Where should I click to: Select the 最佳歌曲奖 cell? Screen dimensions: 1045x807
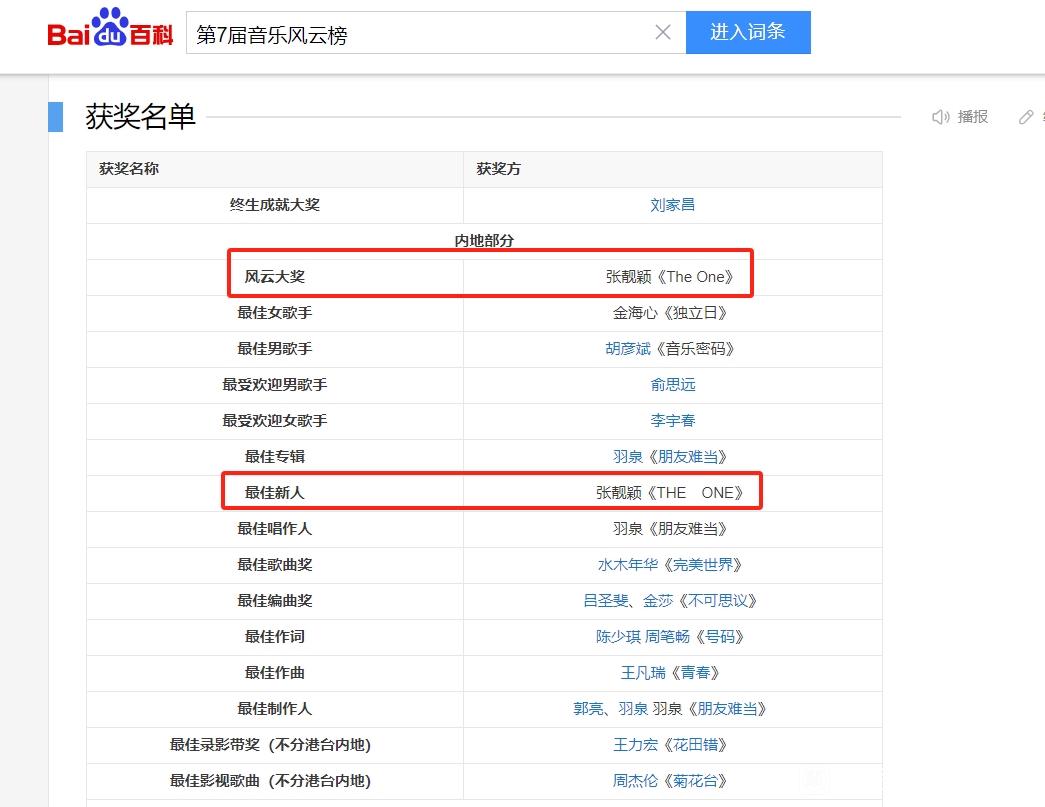pyautogui.click(x=275, y=564)
